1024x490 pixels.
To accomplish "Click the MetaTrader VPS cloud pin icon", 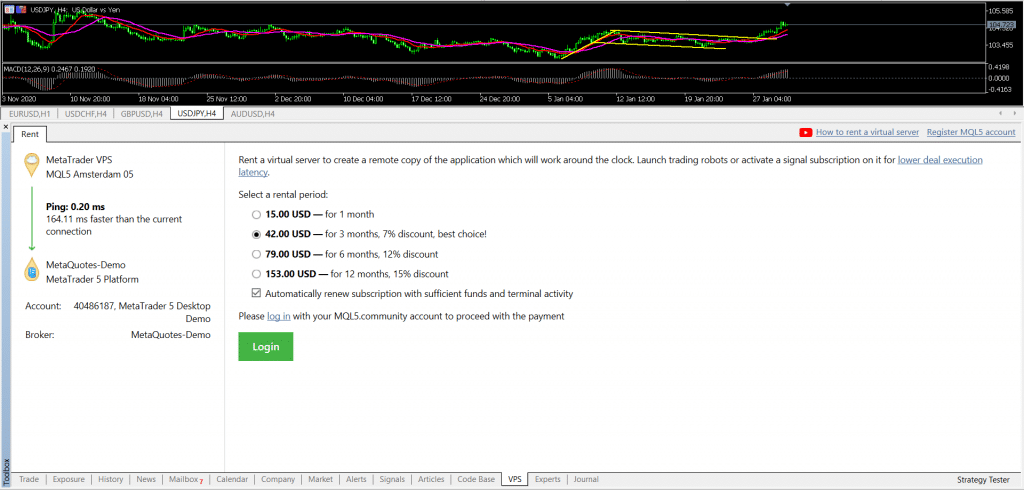I will point(32,165).
